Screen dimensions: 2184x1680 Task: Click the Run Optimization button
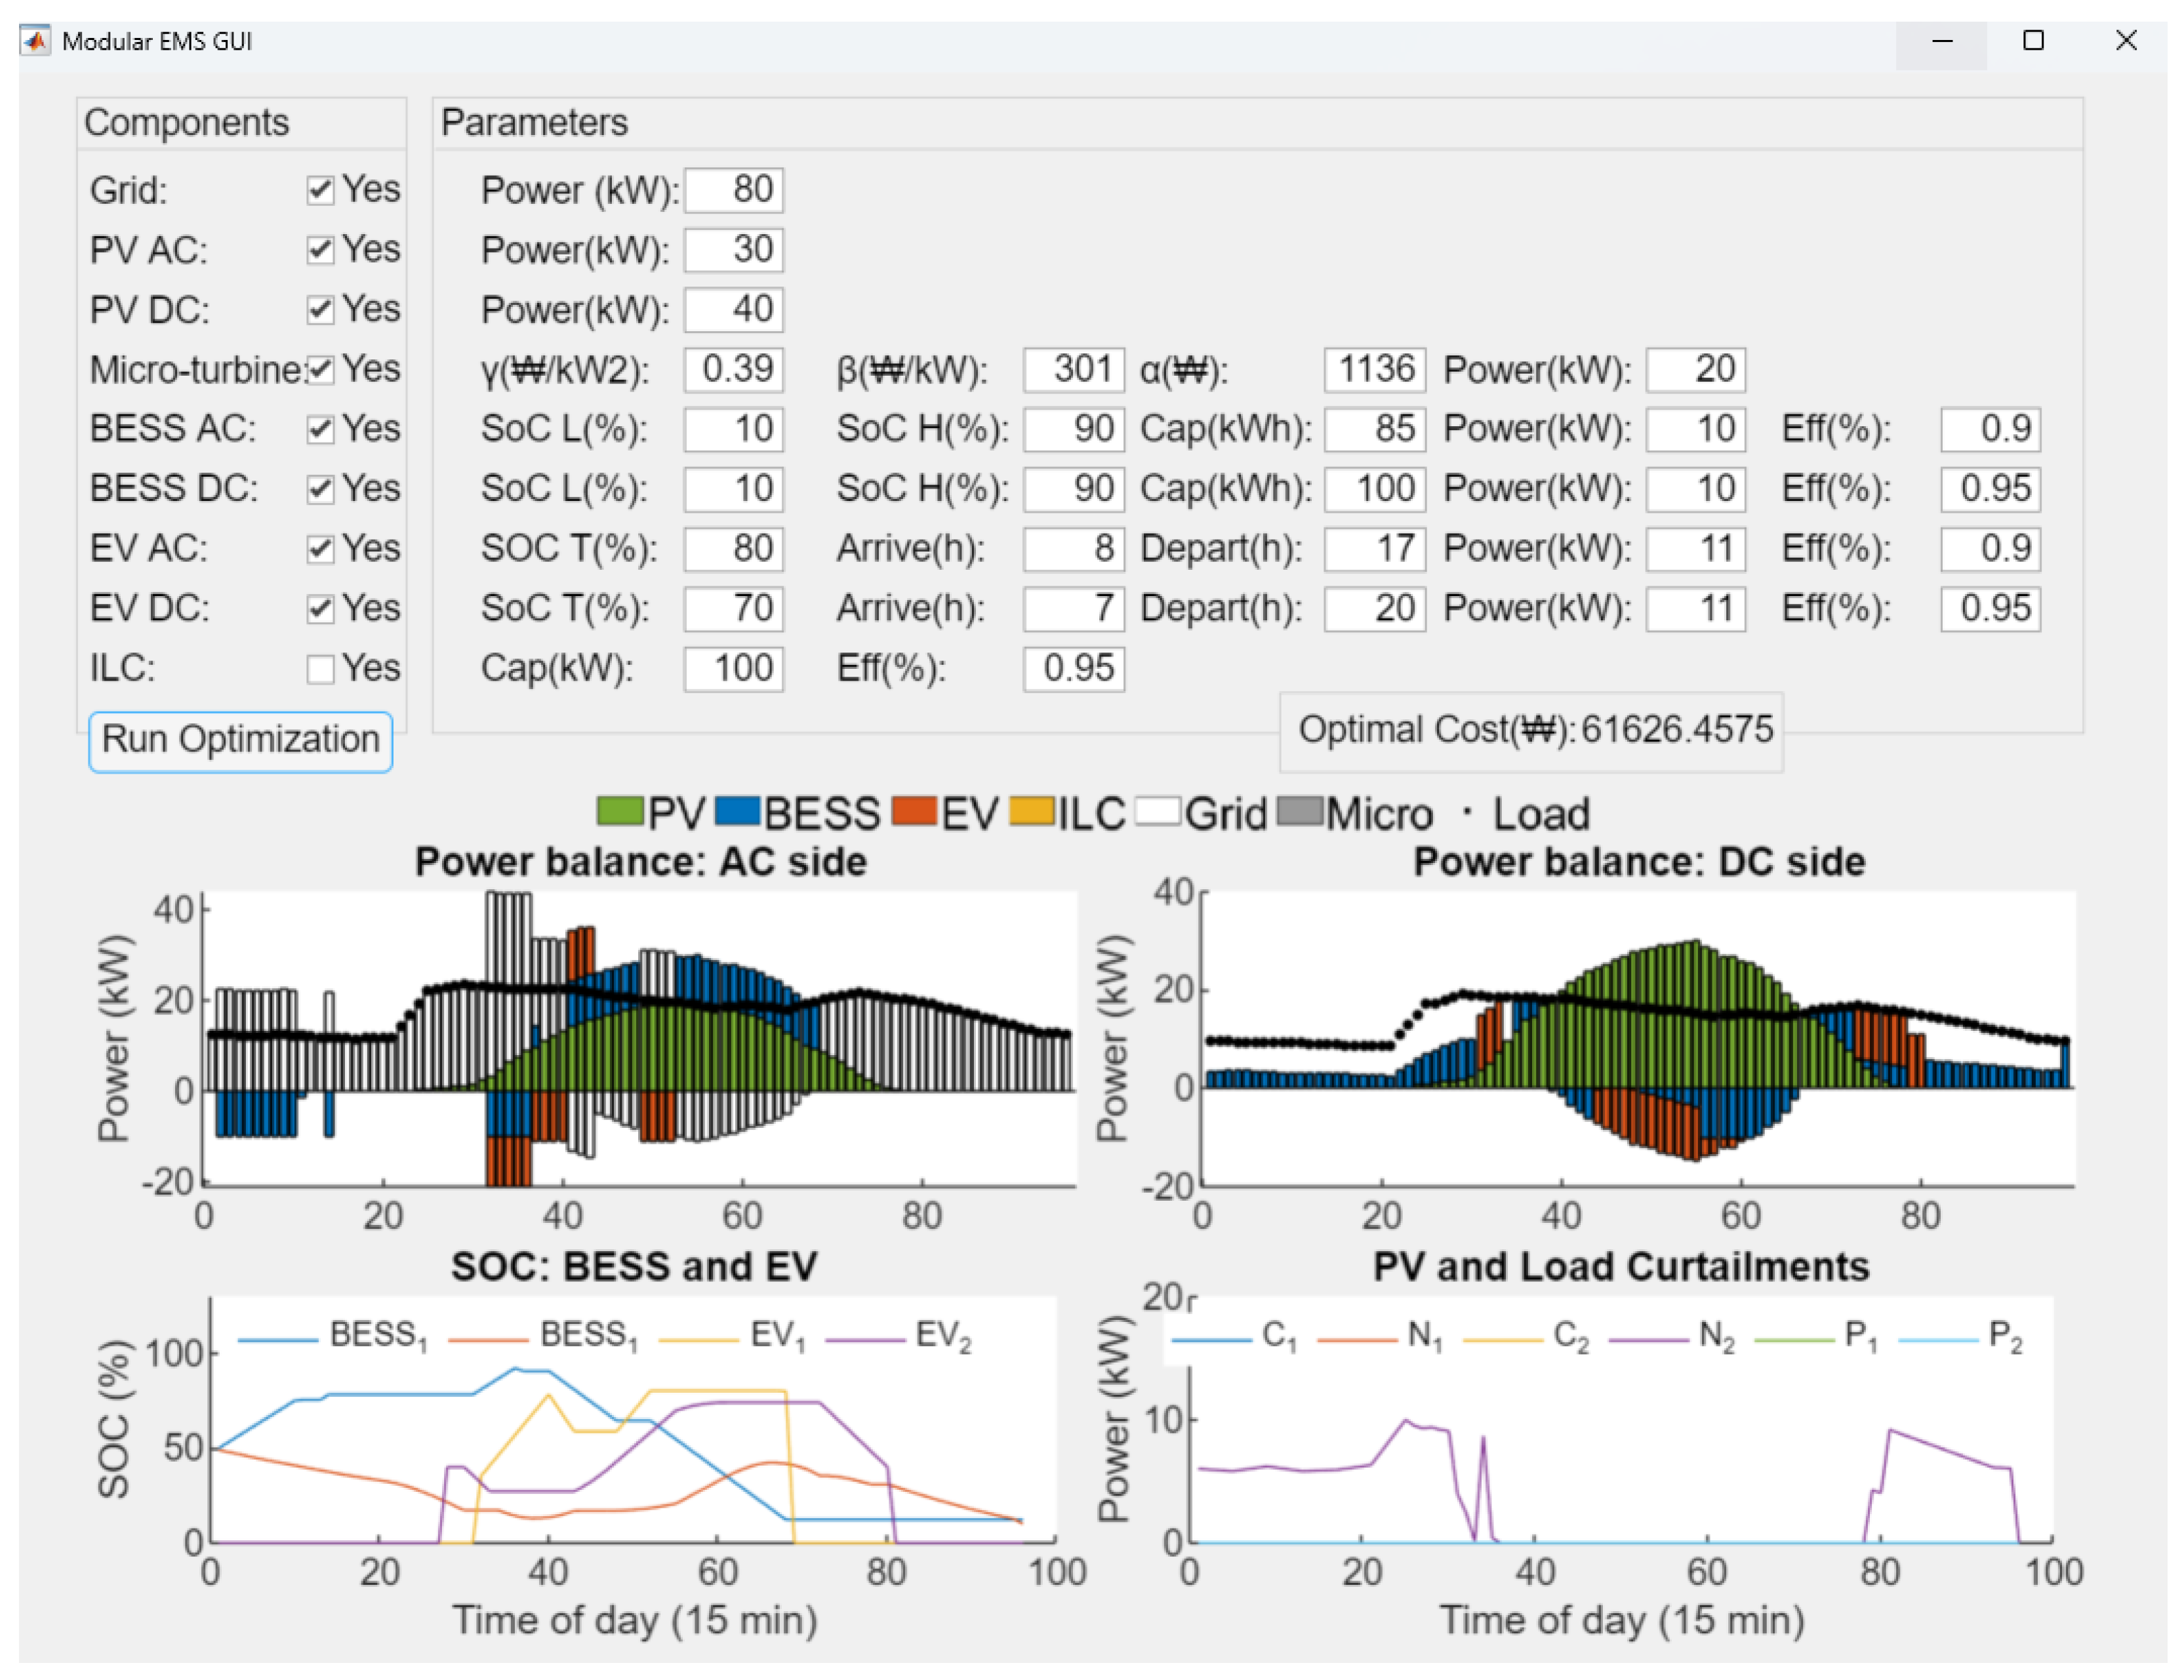point(240,742)
